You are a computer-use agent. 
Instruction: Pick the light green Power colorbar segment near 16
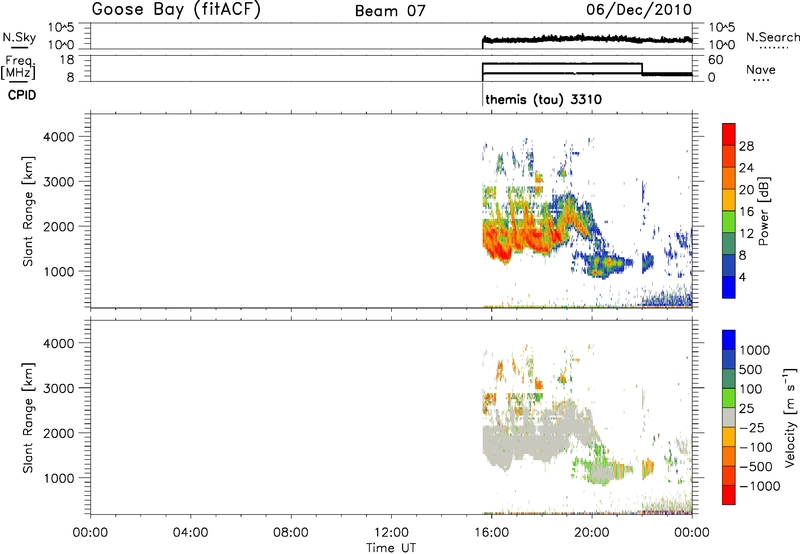(x=729, y=222)
